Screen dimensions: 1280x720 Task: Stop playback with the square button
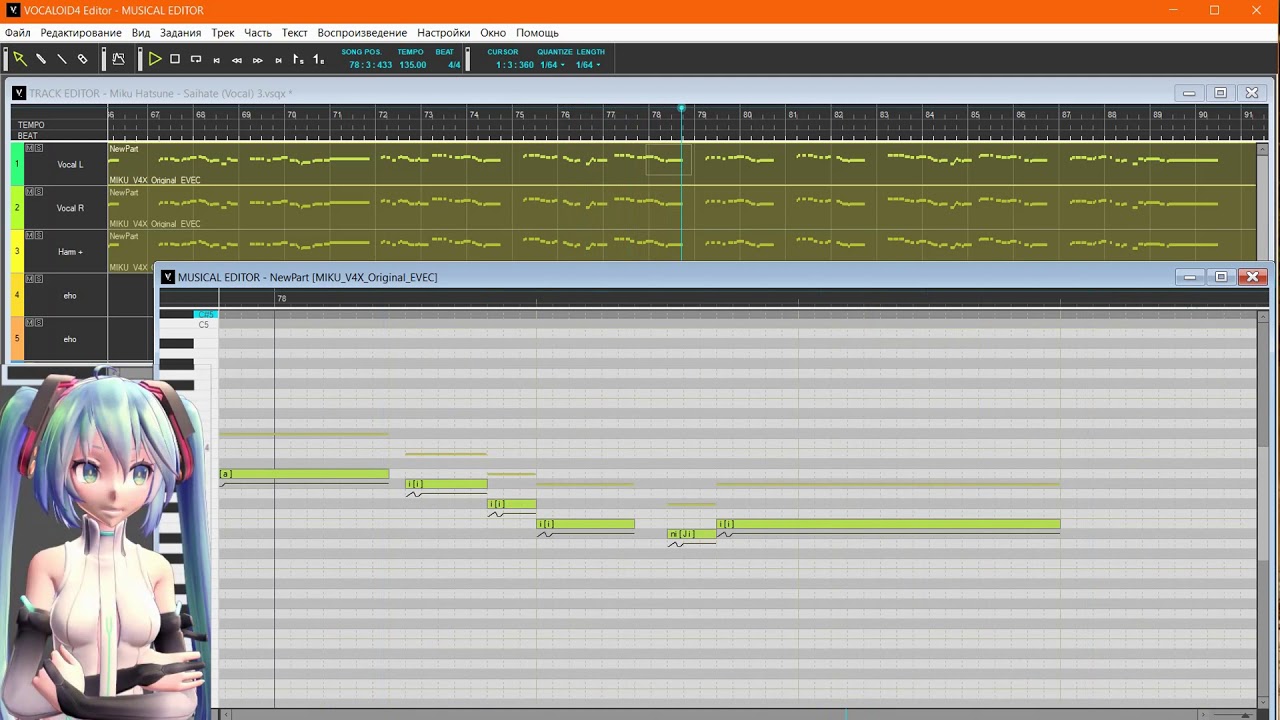click(175, 59)
